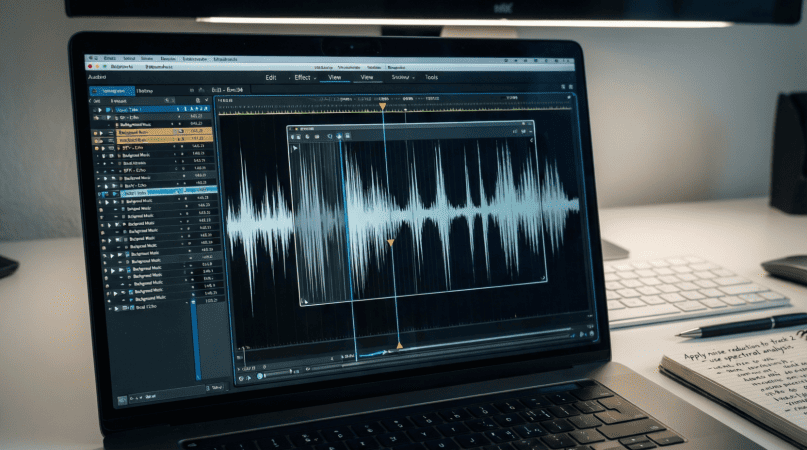
Task: Click the orange marker at the bottom timeline
Action: 399,346
